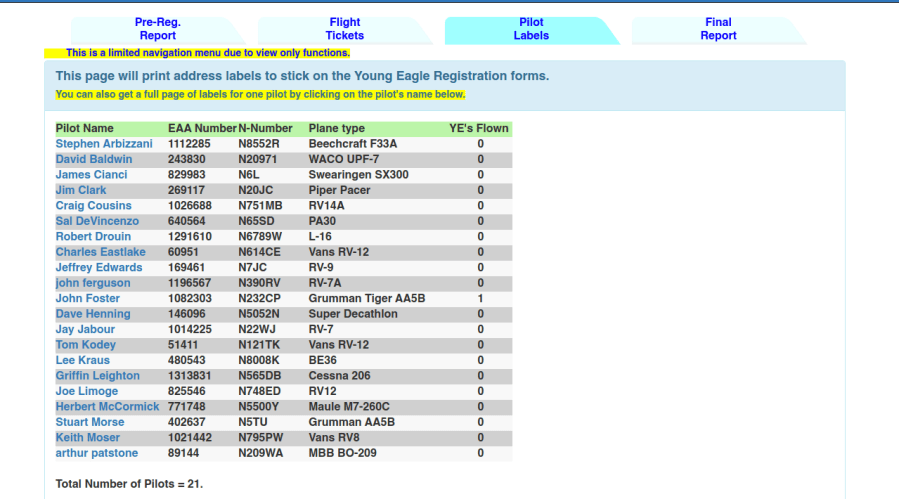Select Keith Moser's name link

coord(87,438)
